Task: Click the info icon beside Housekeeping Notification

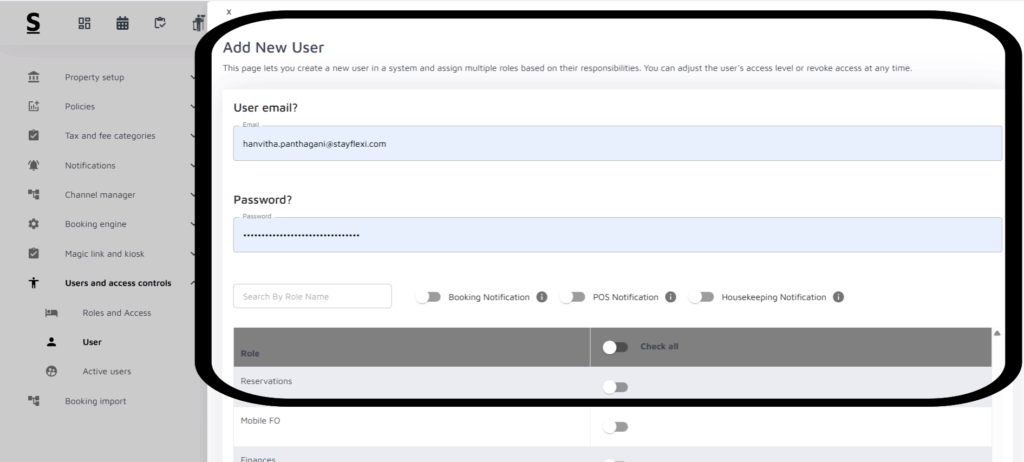Action: coord(838,297)
